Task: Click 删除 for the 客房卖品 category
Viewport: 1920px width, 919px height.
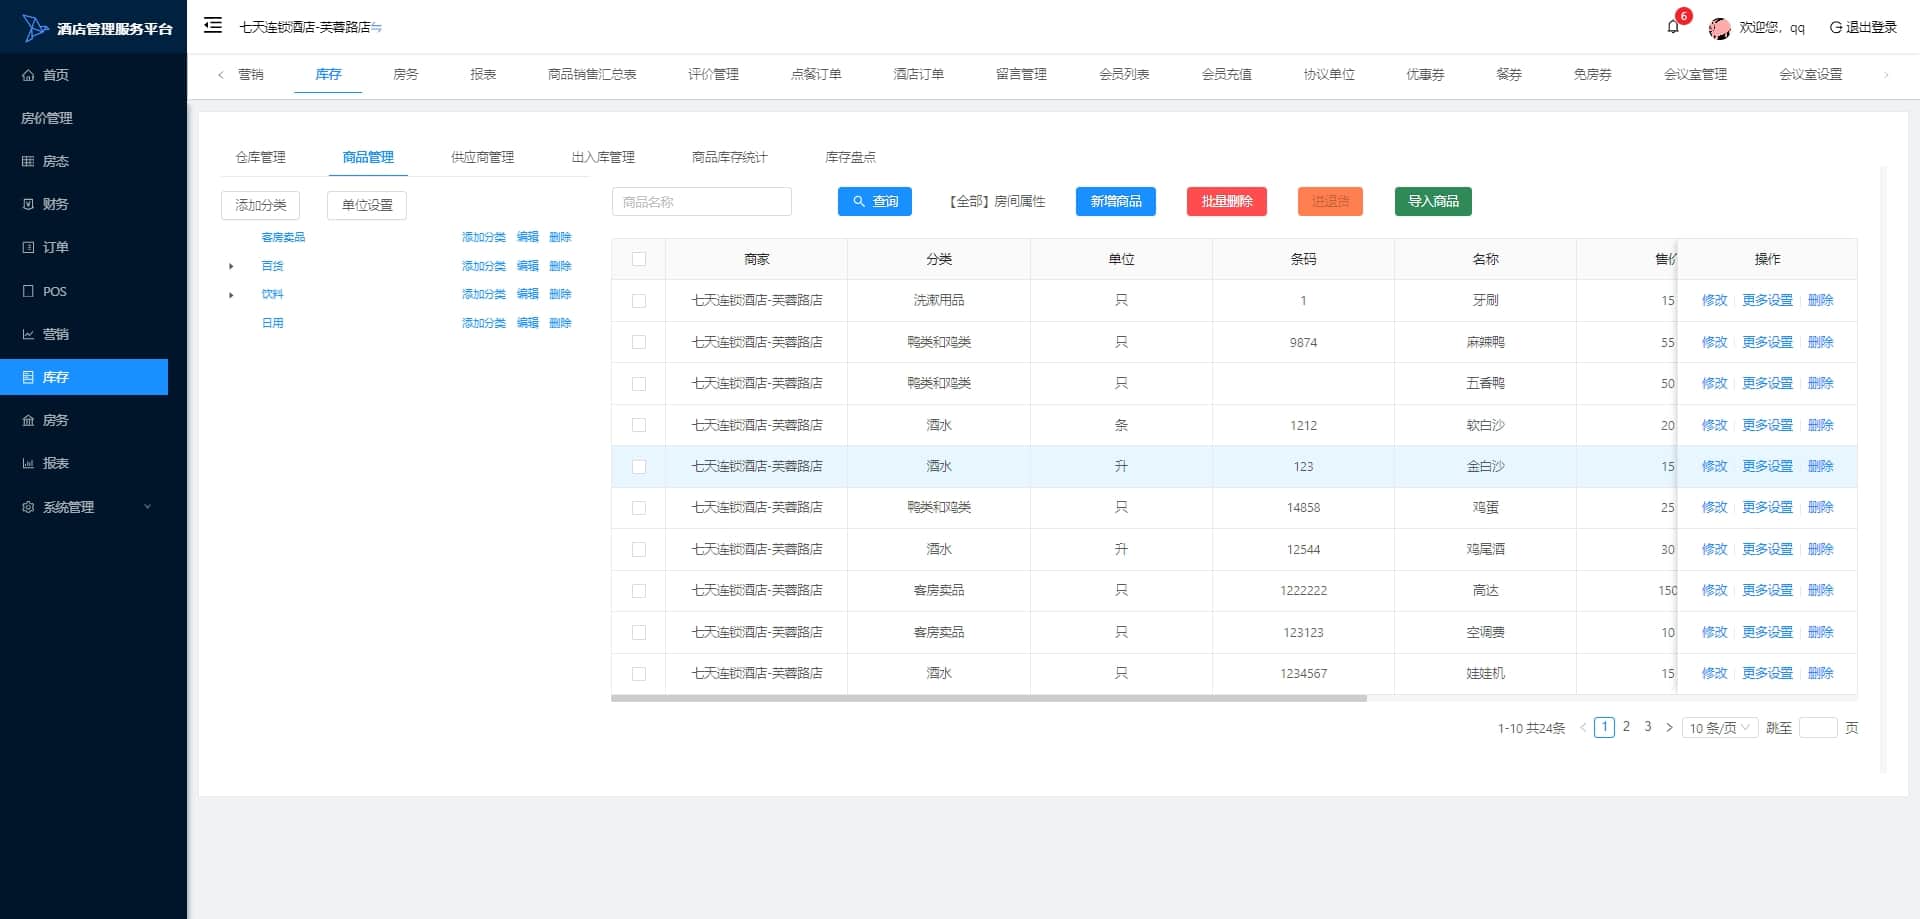Action: click(560, 237)
